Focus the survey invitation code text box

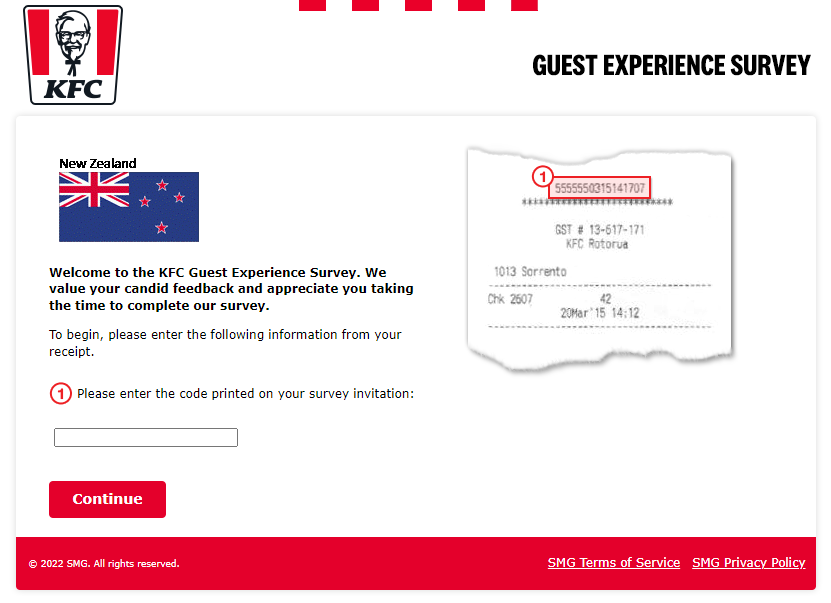pyautogui.click(x=146, y=438)
